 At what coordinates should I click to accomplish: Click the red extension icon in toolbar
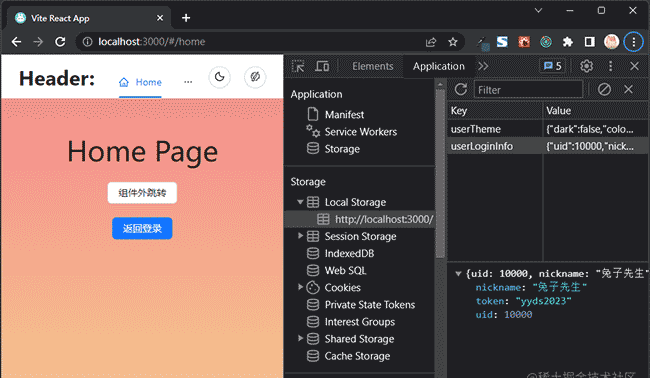pos(524,42)
